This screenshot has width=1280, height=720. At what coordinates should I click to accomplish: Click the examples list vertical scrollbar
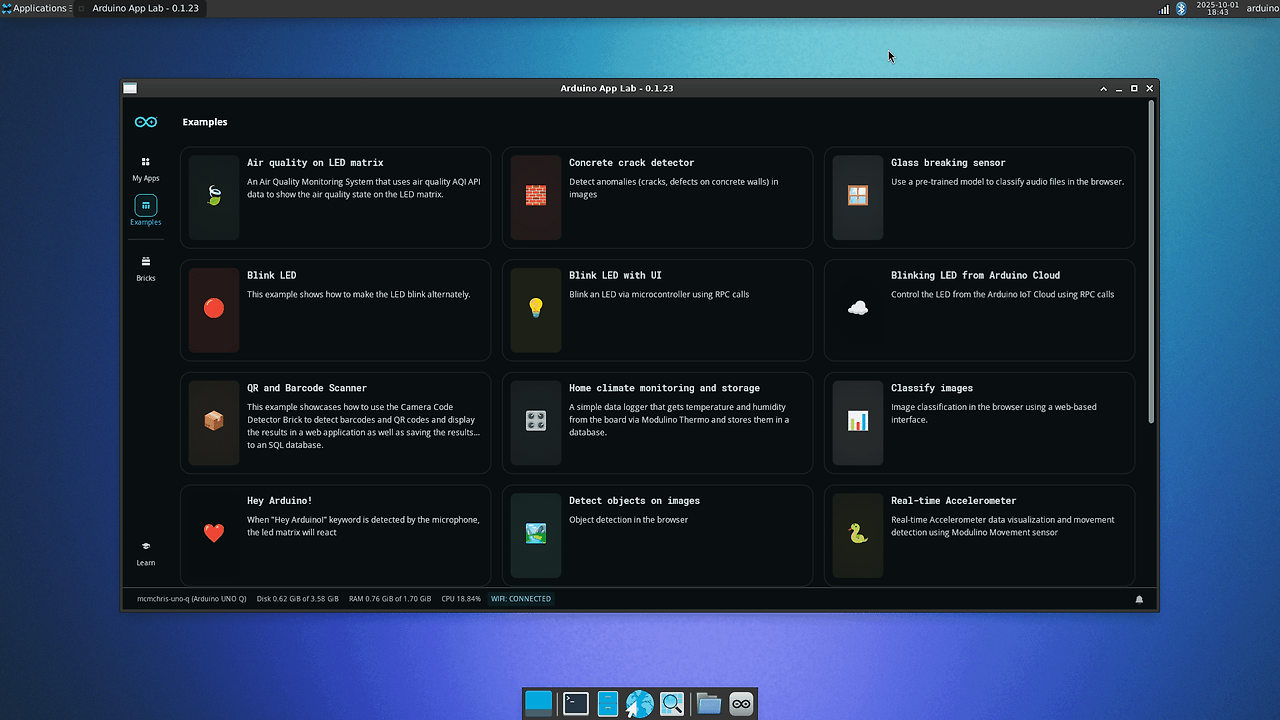1151,260
